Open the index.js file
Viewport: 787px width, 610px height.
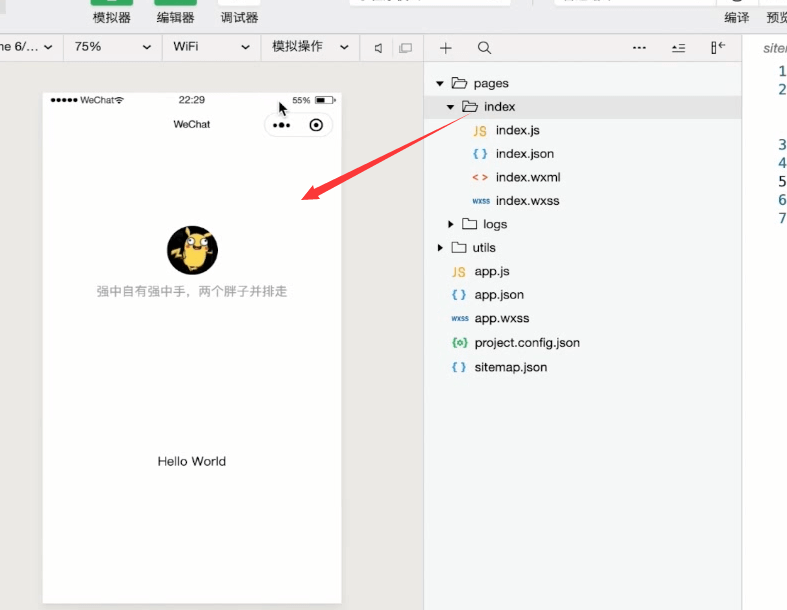tap(517, 130)
